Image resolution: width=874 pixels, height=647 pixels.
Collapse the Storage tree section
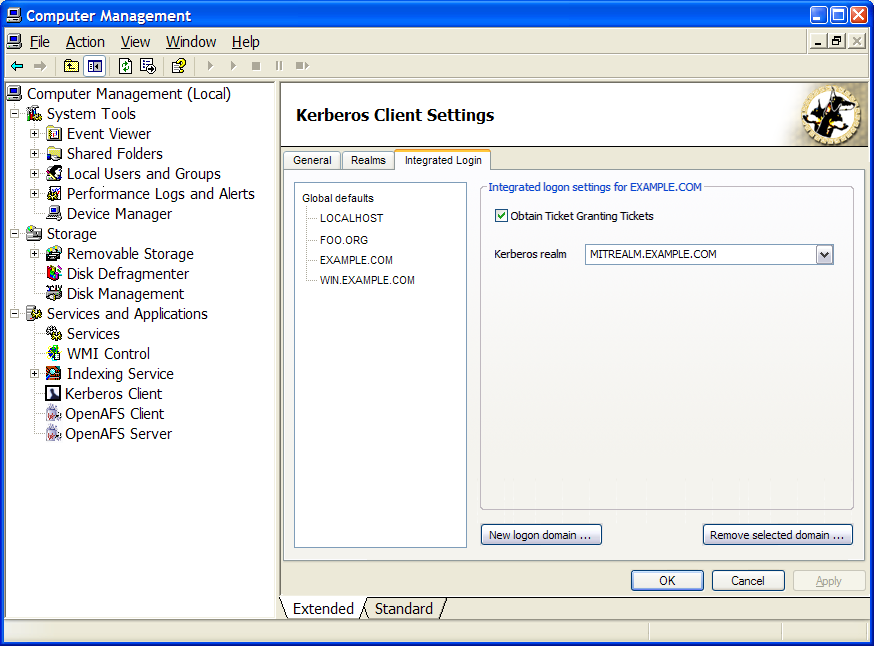coord(15,234)
